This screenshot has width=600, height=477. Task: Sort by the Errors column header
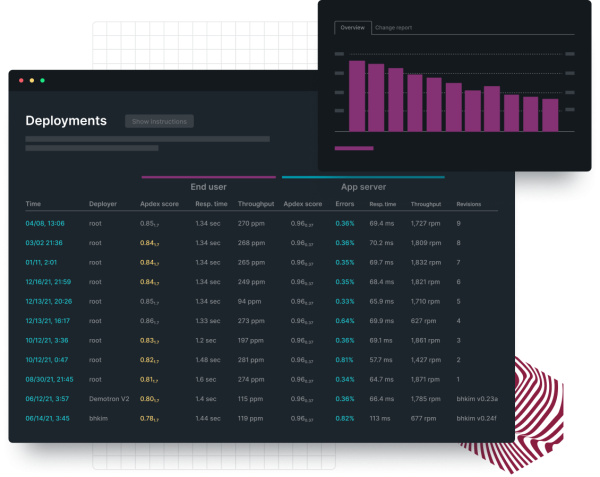345,204
